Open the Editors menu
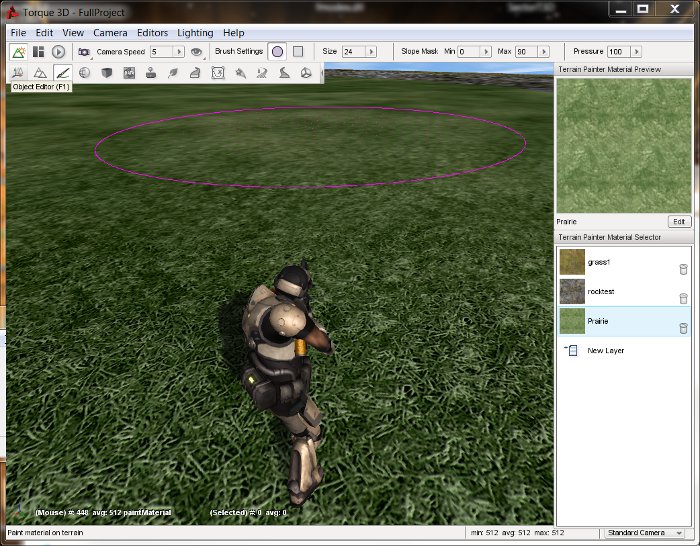 pyautogui.click(x=152, y=33)
